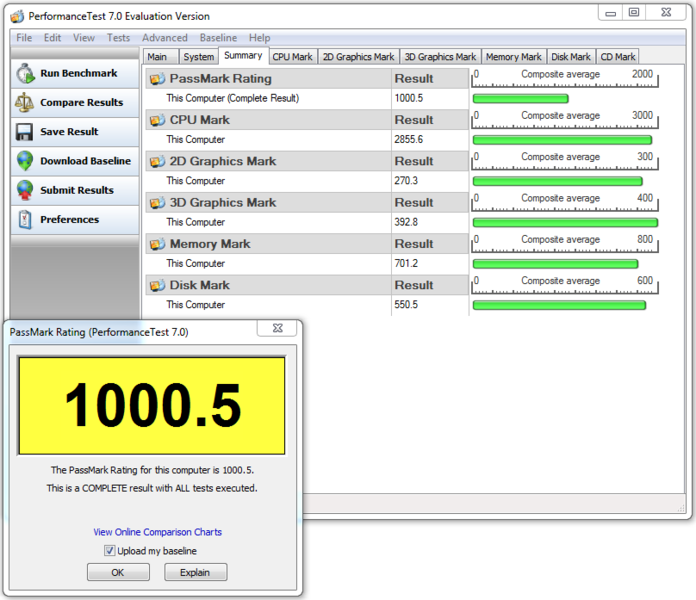Click the Submit Results globe upload icon
Image resolution: width=696 pixels, height=600 pixels.
[25, 190]
